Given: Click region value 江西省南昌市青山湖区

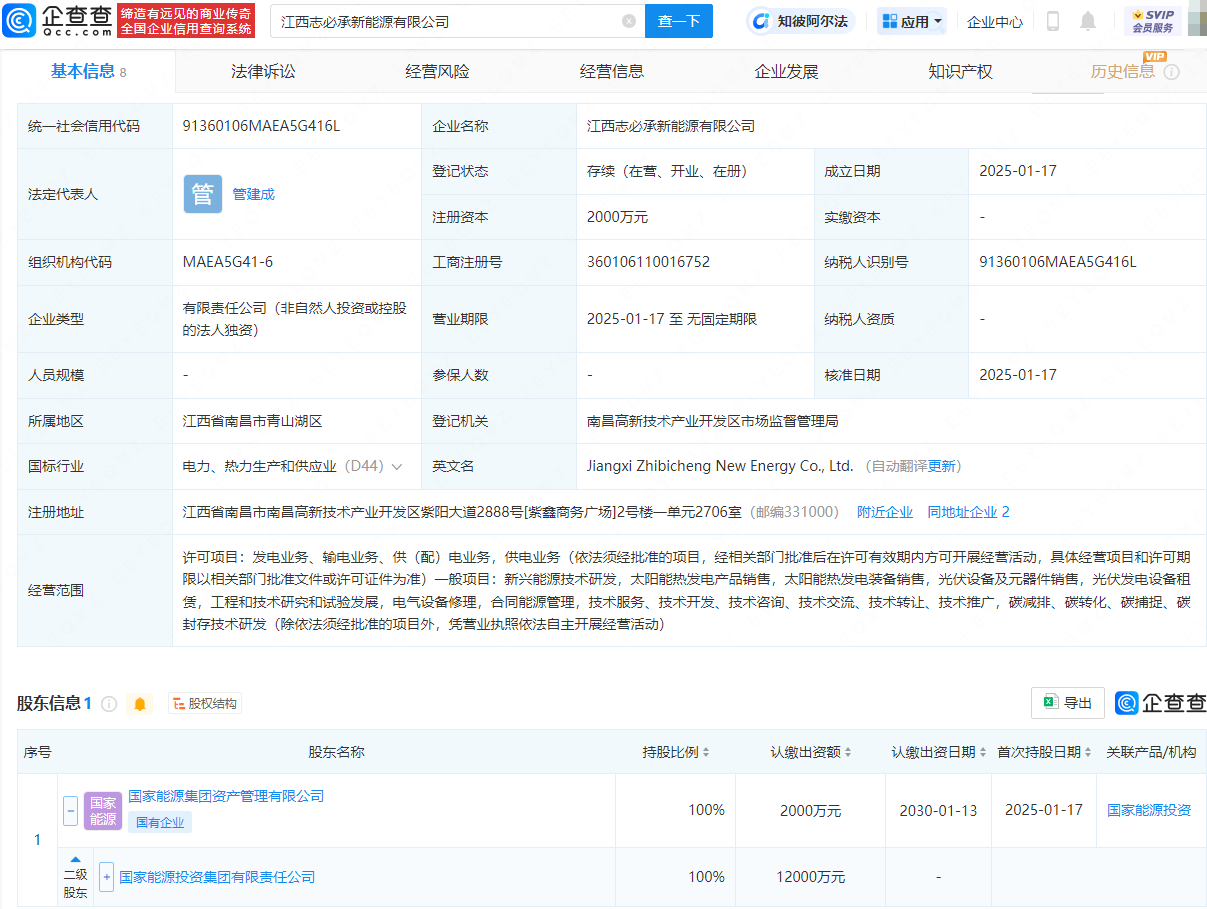Looking at the screenshot, I should pos(253,421).
